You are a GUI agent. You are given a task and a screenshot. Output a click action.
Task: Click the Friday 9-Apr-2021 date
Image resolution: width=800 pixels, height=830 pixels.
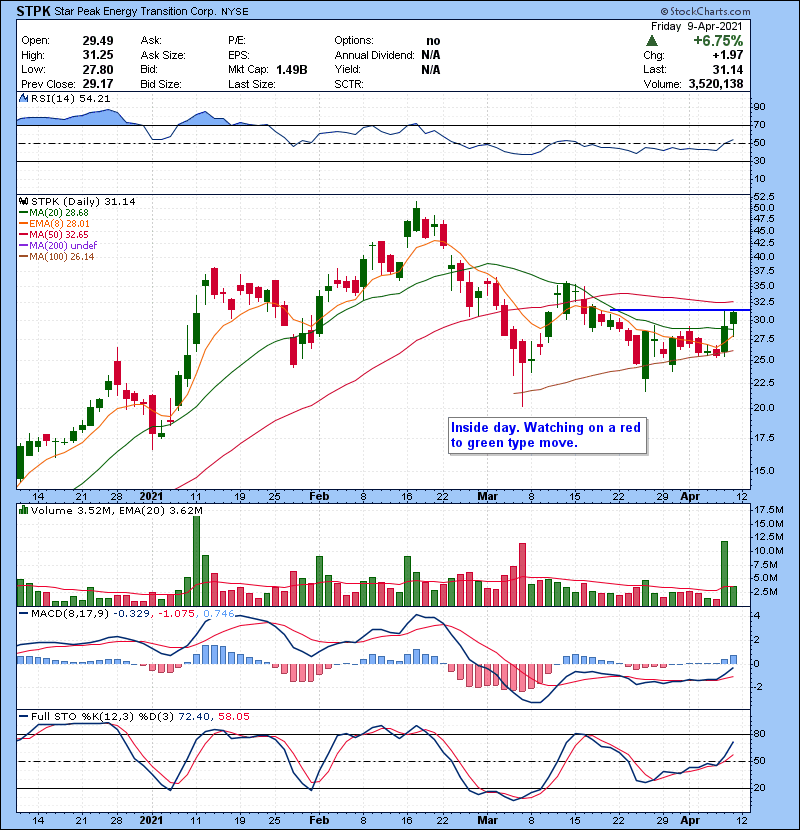point(697,26)
